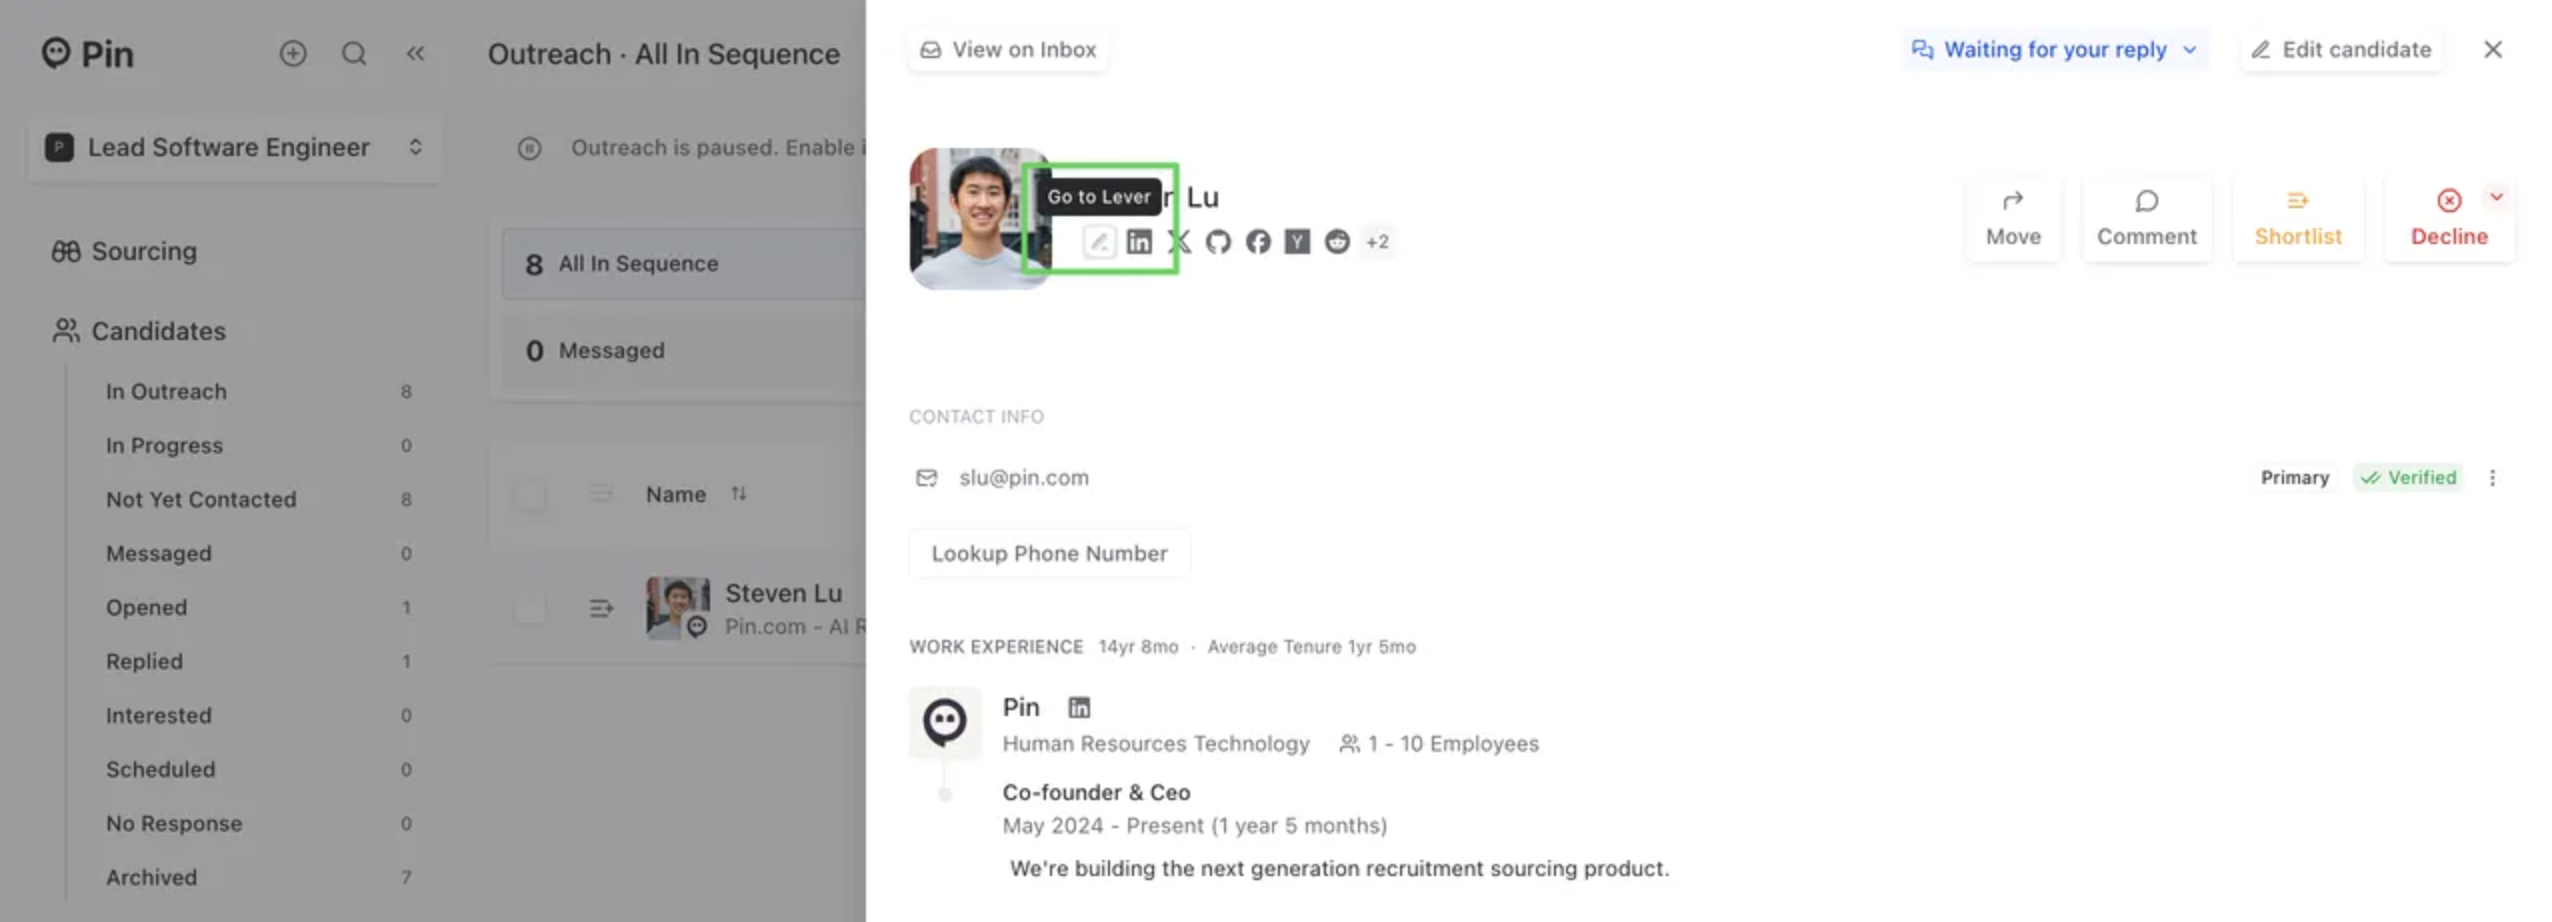The height and width of the screenshot is (922, 2552).
Task: Open candidate's Reddit profile icon
Action: coord(1336,242)
